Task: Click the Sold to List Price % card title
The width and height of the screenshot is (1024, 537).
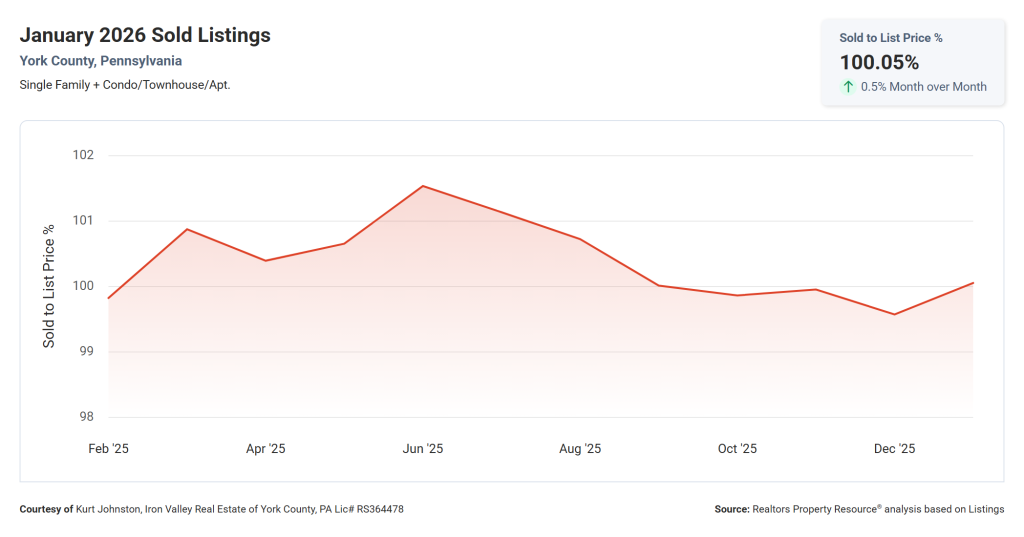Action: point(891,38)
